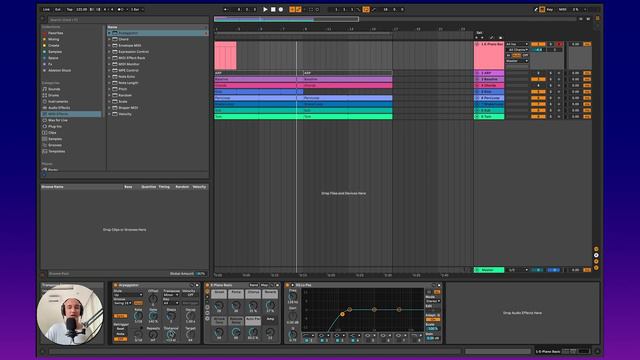The image size is (640, 360).
Task: Click the Rand button on E-Piano Basic rack
Action: [x=254, y=285]
